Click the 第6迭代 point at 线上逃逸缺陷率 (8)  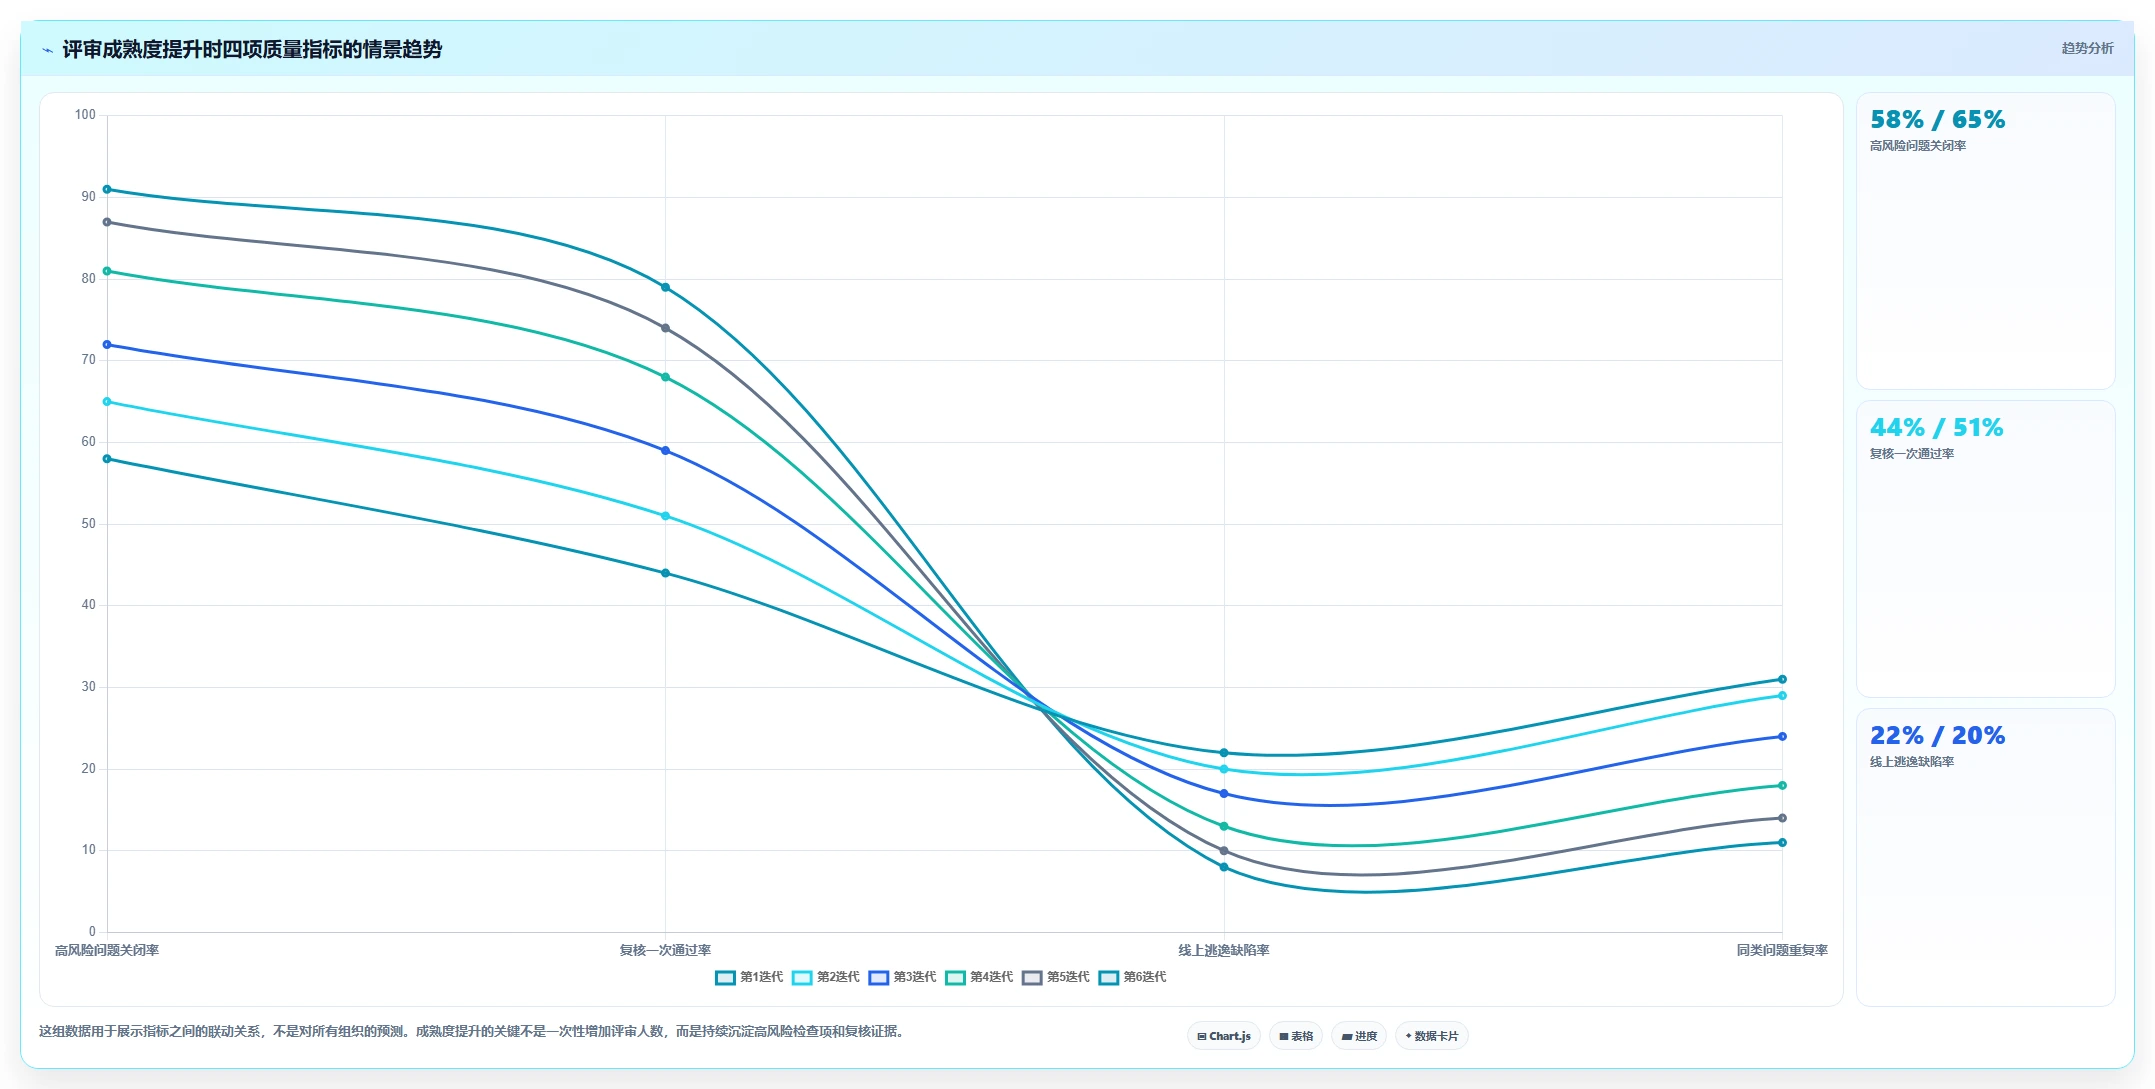(1224, 867)
